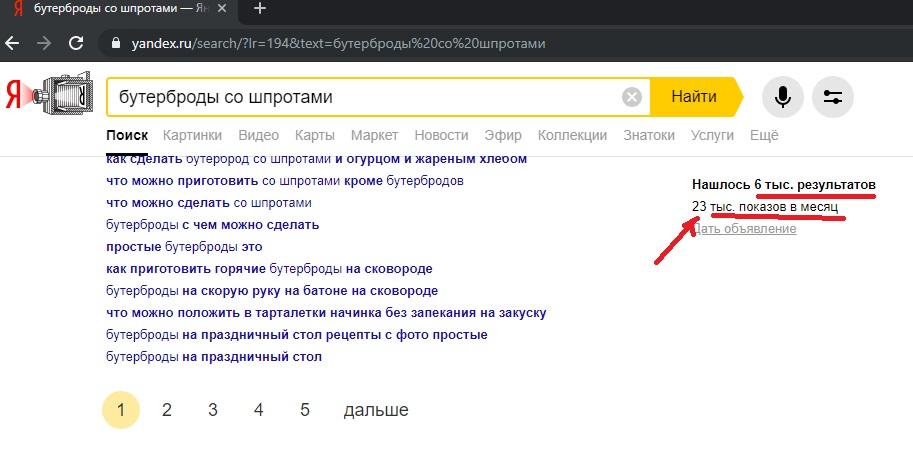Open suggestion праздничный стол рецепты с фото

pyautogui.click(x=297, y=335)
